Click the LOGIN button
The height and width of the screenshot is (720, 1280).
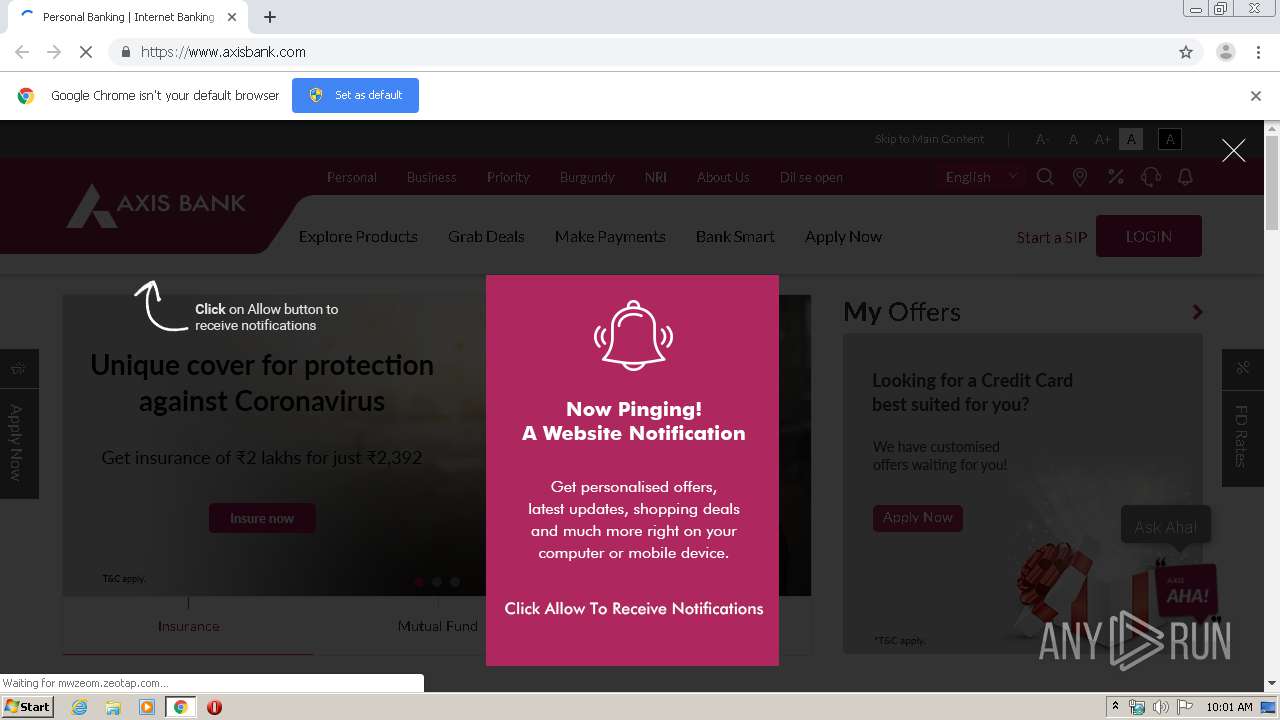pos(1148,236)
